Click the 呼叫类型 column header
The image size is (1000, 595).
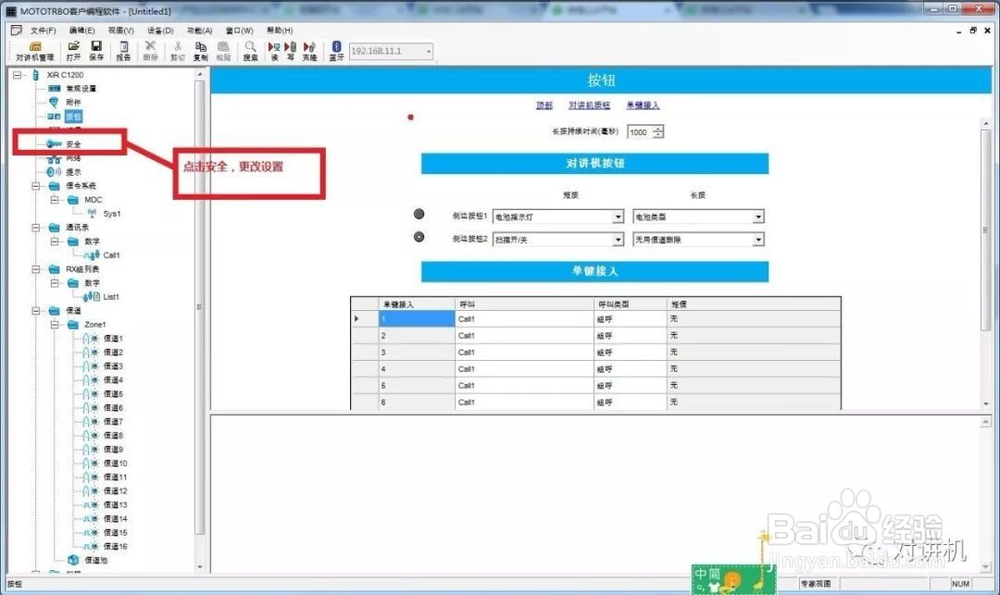click(630, 304)
